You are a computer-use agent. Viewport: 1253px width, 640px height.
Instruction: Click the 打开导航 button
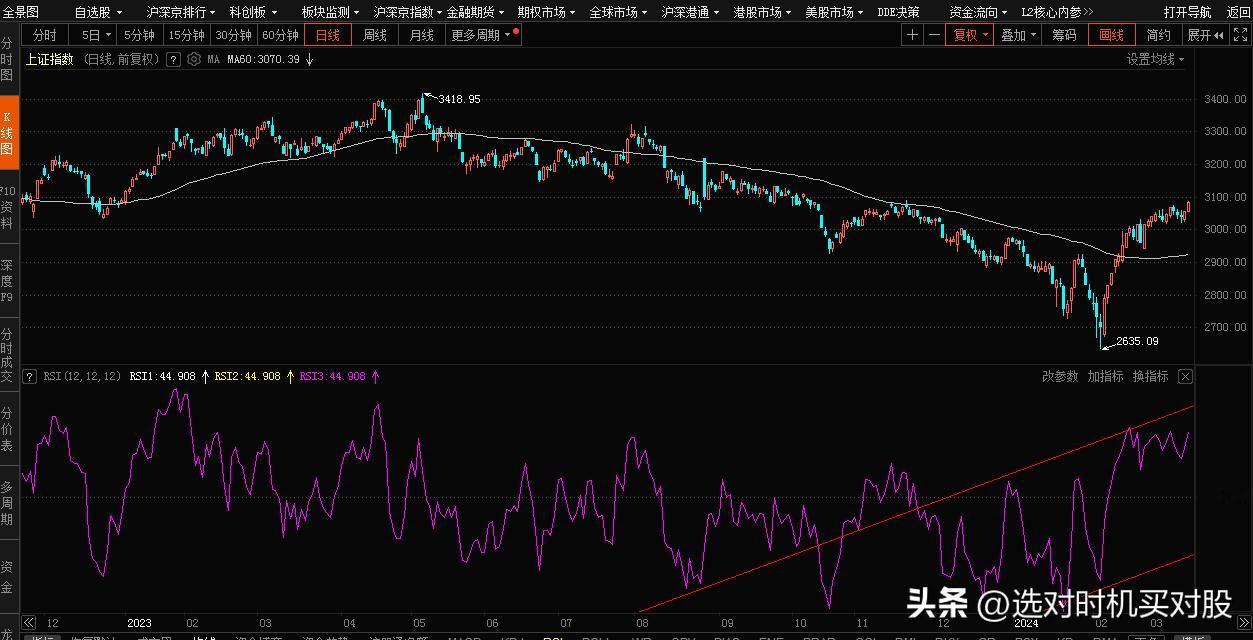click(x=1187, y=12)
